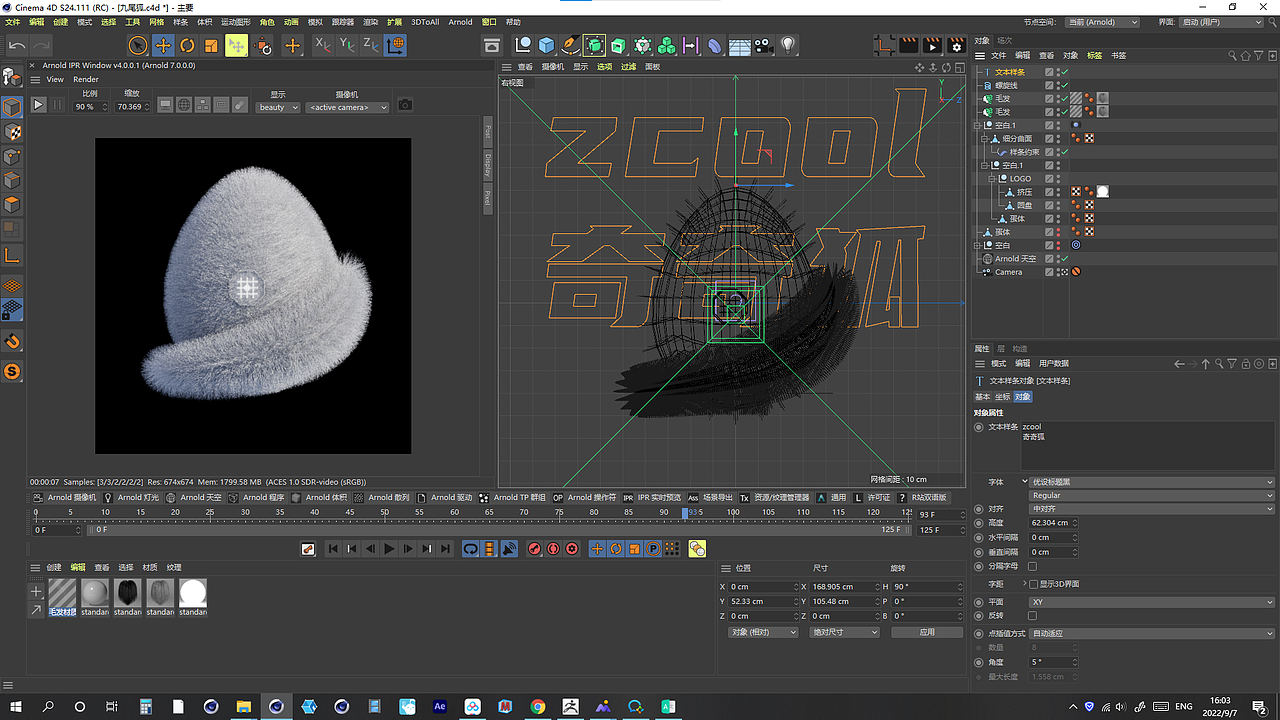The height and width of the screenshot is (720, 1280).
Task: Open the cube primitive object tool
Action: [547, 45]
